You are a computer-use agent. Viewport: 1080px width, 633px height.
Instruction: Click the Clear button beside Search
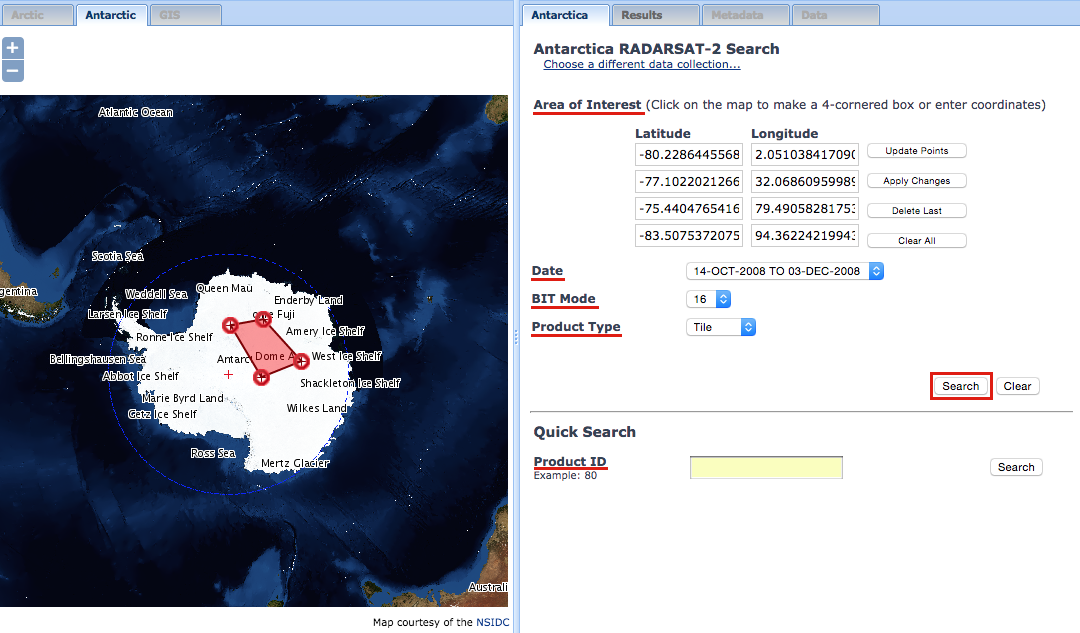pos(1017,386)
